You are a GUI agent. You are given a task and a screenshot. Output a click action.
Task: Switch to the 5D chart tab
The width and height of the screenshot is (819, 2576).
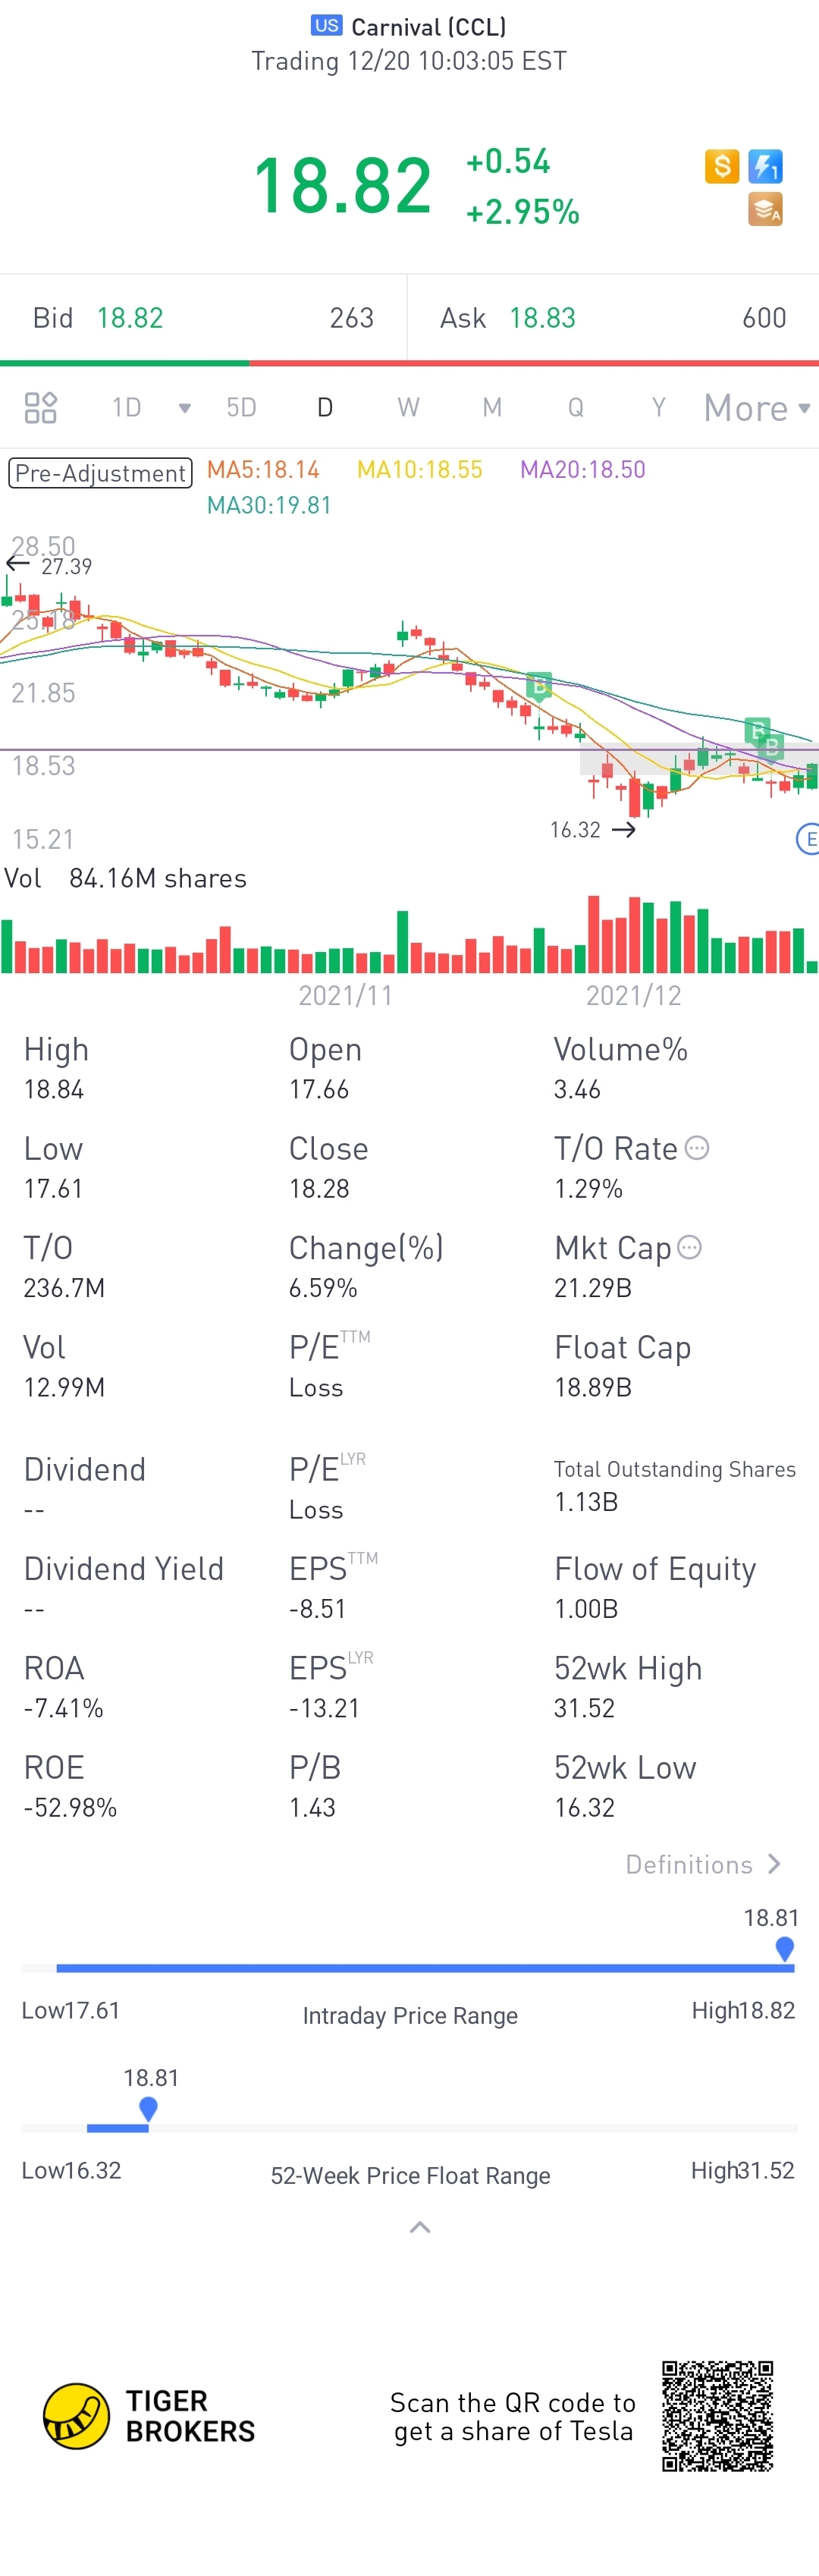point(241,408)
